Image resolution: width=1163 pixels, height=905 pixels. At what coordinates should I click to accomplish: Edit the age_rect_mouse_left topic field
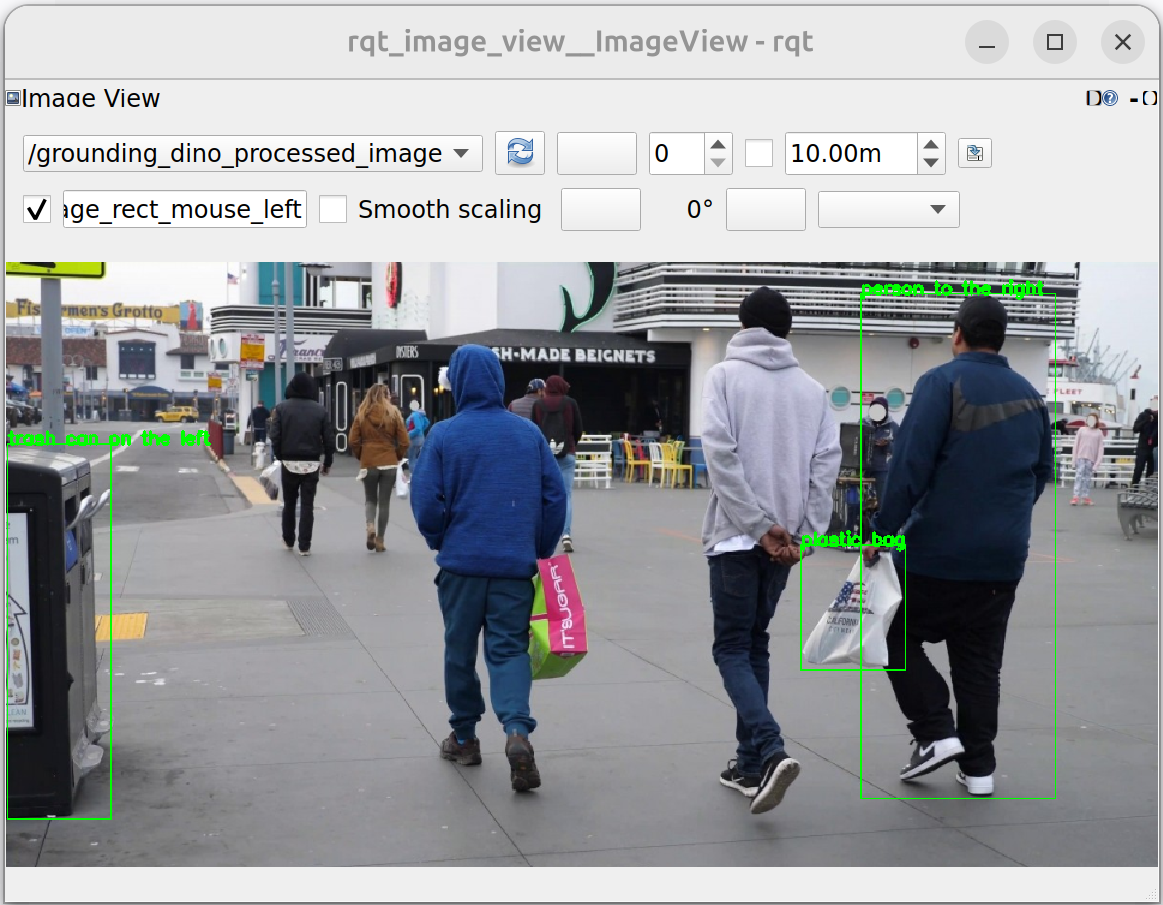[184, 209]
